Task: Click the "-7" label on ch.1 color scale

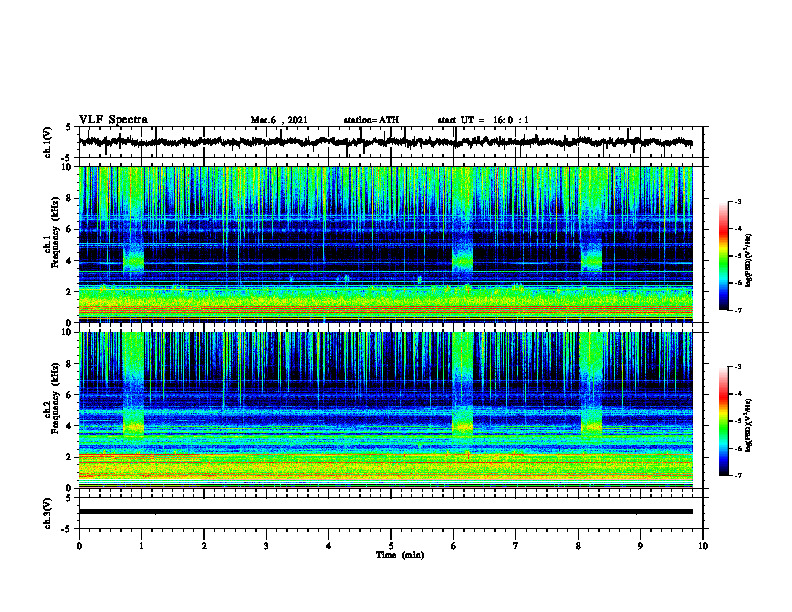Action: click(737, 310)
